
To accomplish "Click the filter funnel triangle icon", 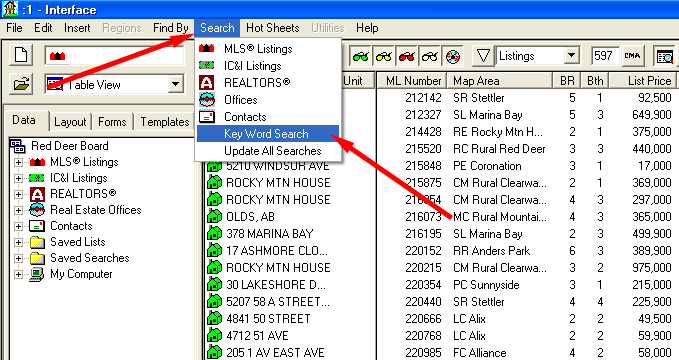I will pos(483,56).
